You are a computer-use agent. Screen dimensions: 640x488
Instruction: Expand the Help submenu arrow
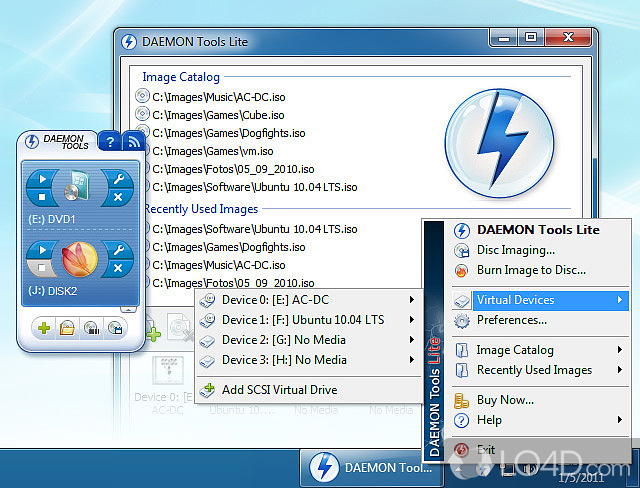click(620, 419)
